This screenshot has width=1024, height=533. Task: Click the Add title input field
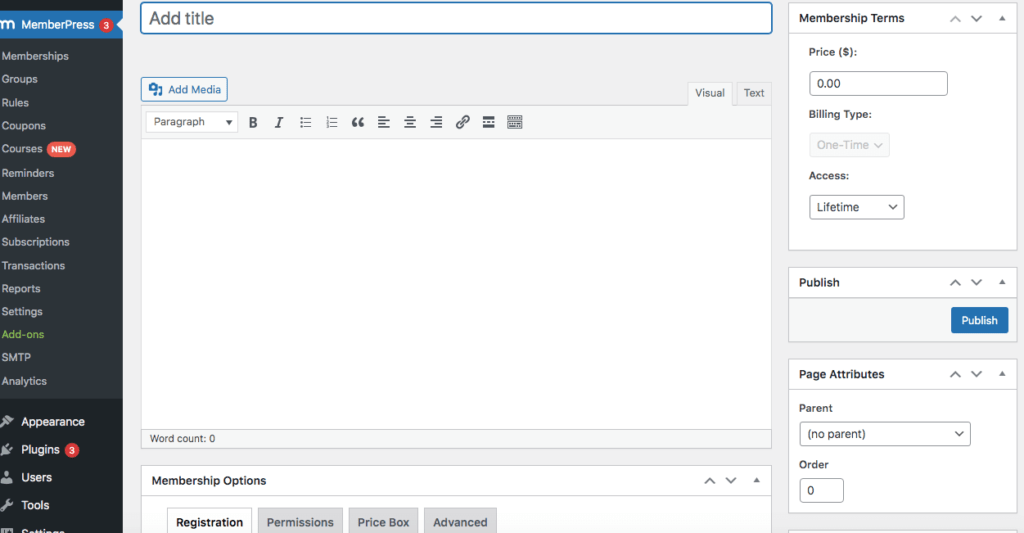(x=456, y=18)
